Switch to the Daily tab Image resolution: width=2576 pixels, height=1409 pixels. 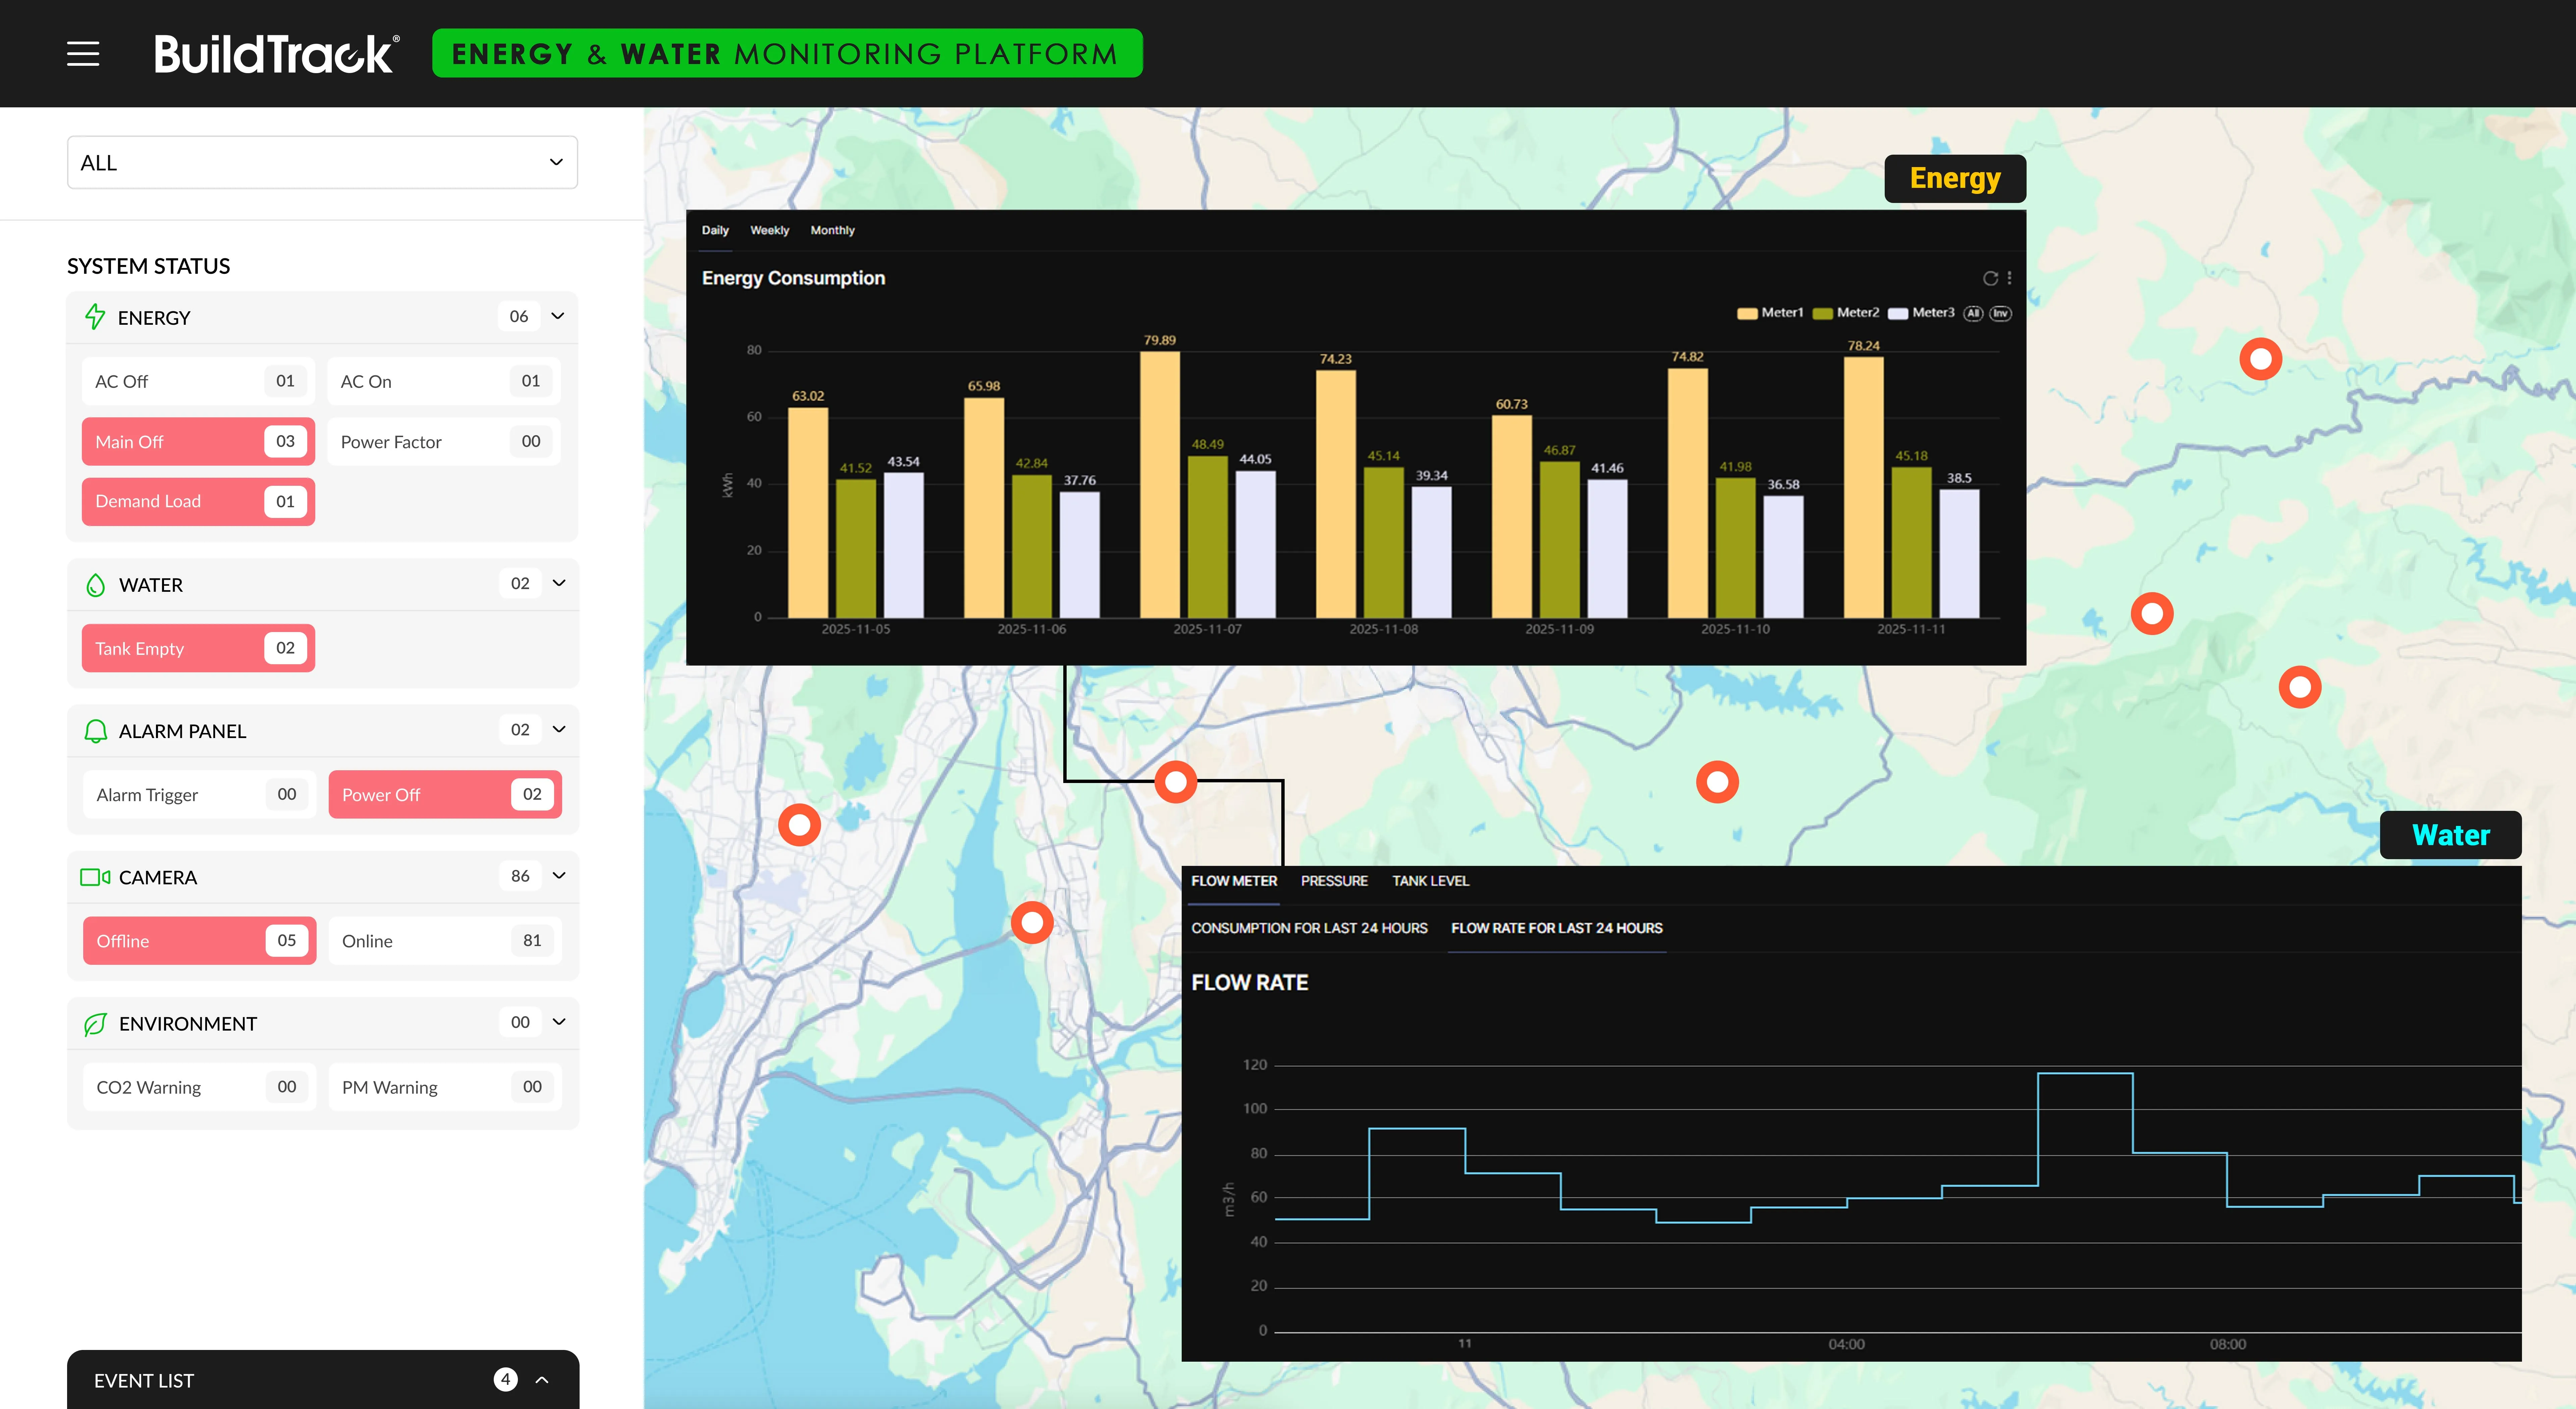click(715, 230)
